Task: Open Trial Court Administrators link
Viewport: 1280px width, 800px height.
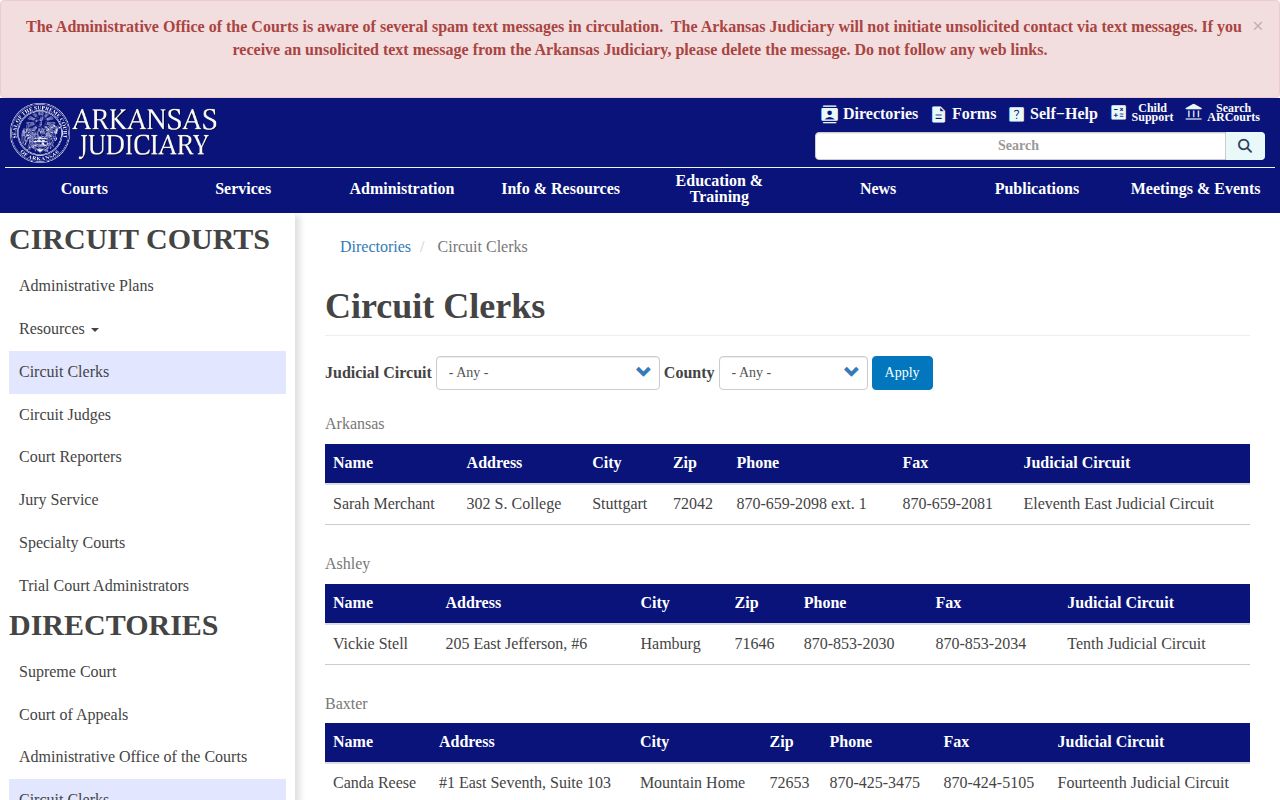Action: pyautogui.click(x=147, y=586)
